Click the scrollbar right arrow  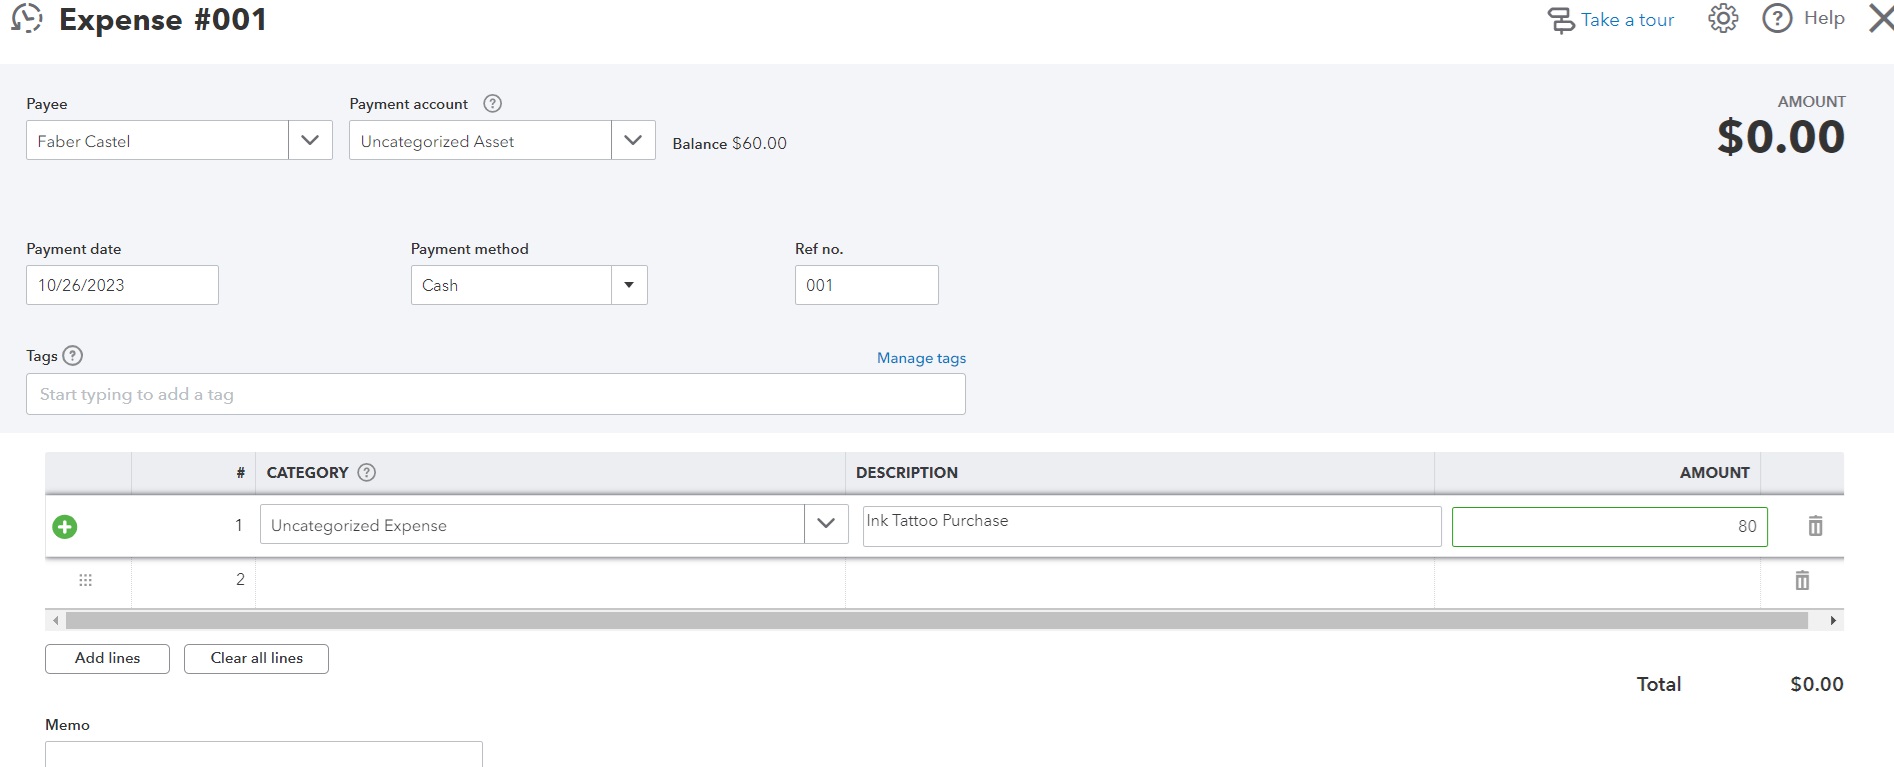(1833, 621)
